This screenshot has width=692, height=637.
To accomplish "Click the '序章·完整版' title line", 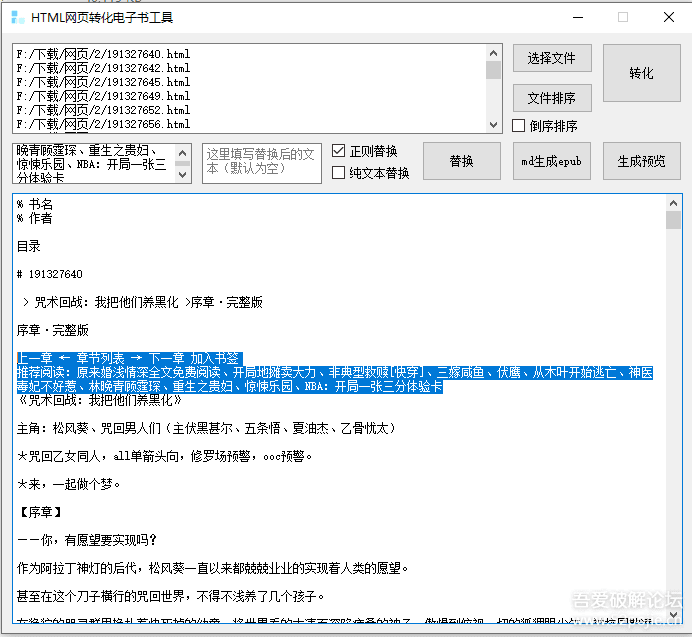I will [53, 330].
